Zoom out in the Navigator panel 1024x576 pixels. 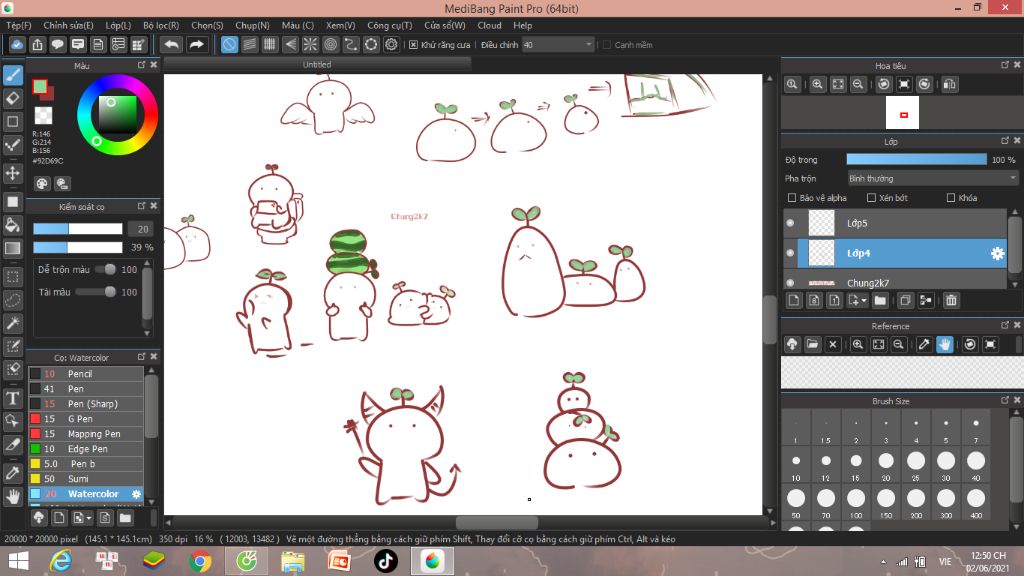tap(858, 84)
